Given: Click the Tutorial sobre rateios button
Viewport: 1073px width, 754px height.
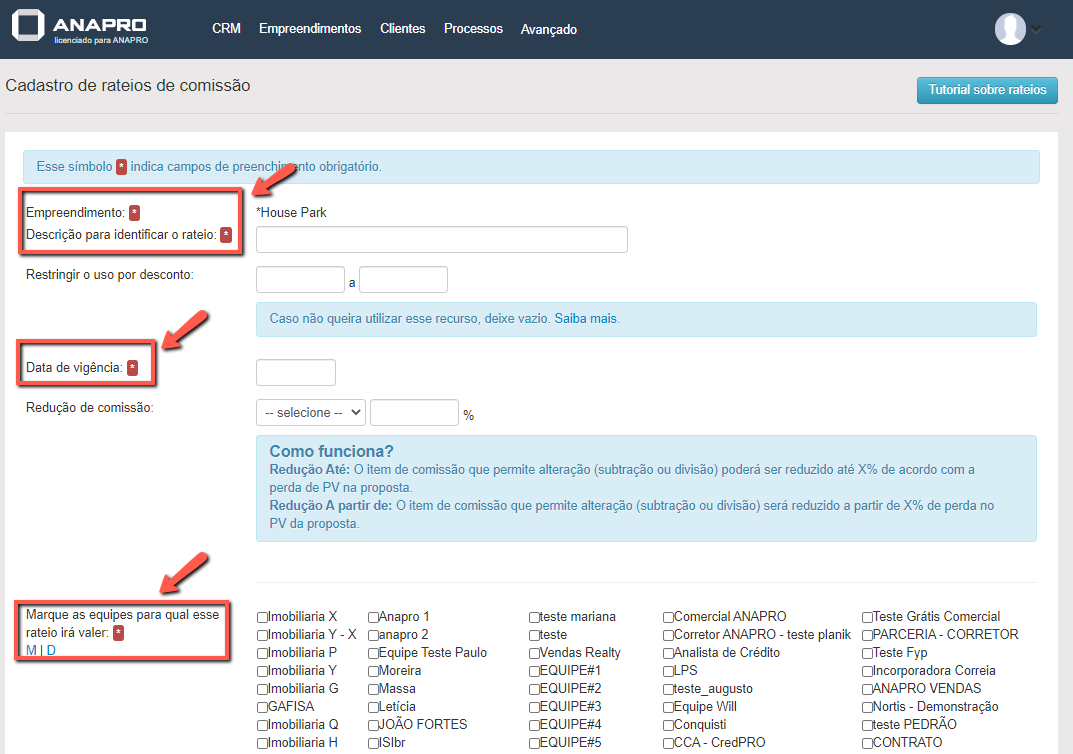Looking at the screenshot, I should click(986, 90).
